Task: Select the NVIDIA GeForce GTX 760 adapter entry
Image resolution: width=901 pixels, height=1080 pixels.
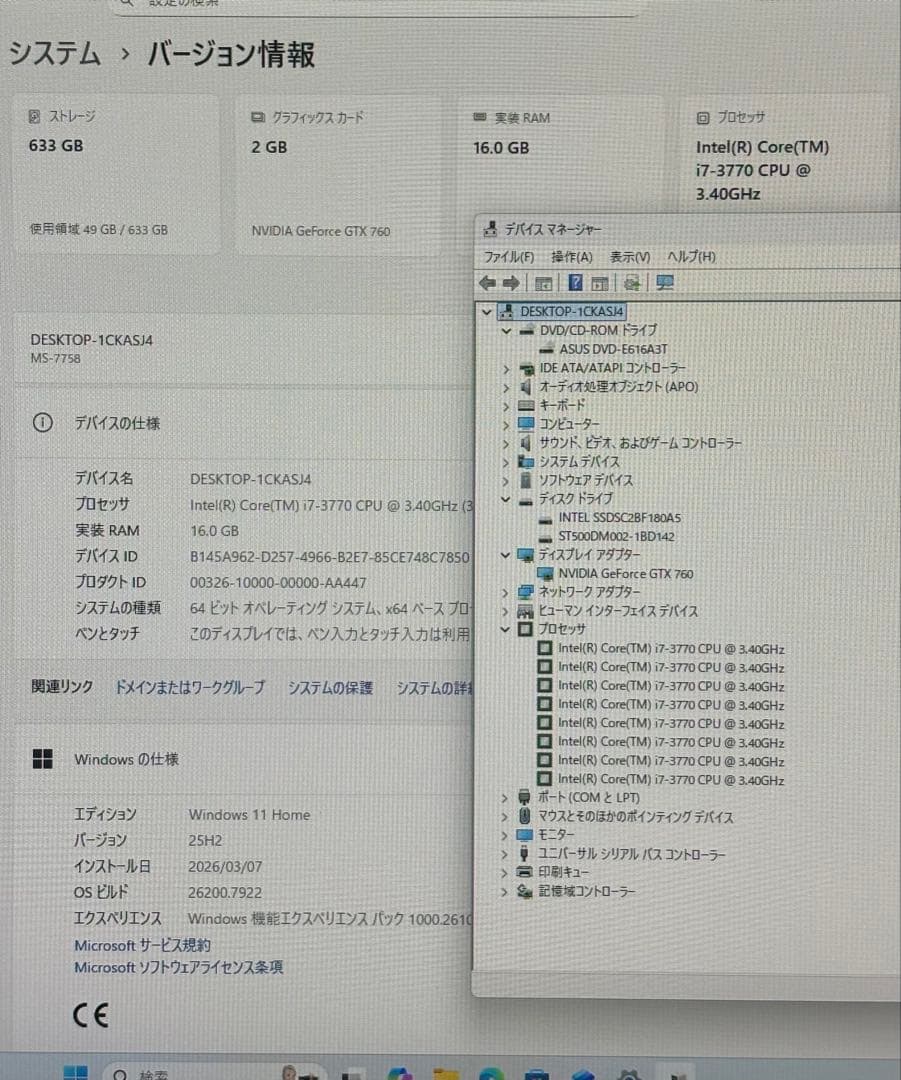Action: 625,573
